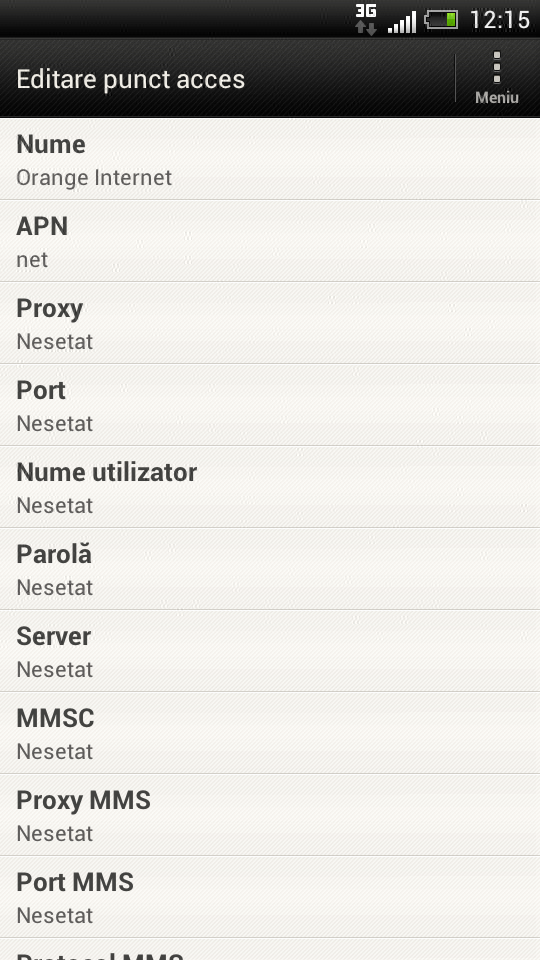The image size is (540, 960).
Task: Select the MMSC setting entry
Action: tap(270, 733)
